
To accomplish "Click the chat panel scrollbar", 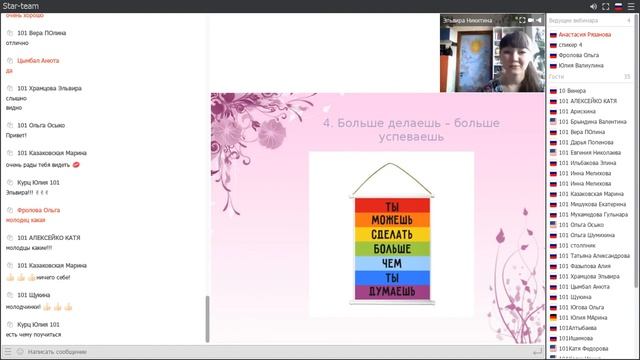I will (207, 319).
